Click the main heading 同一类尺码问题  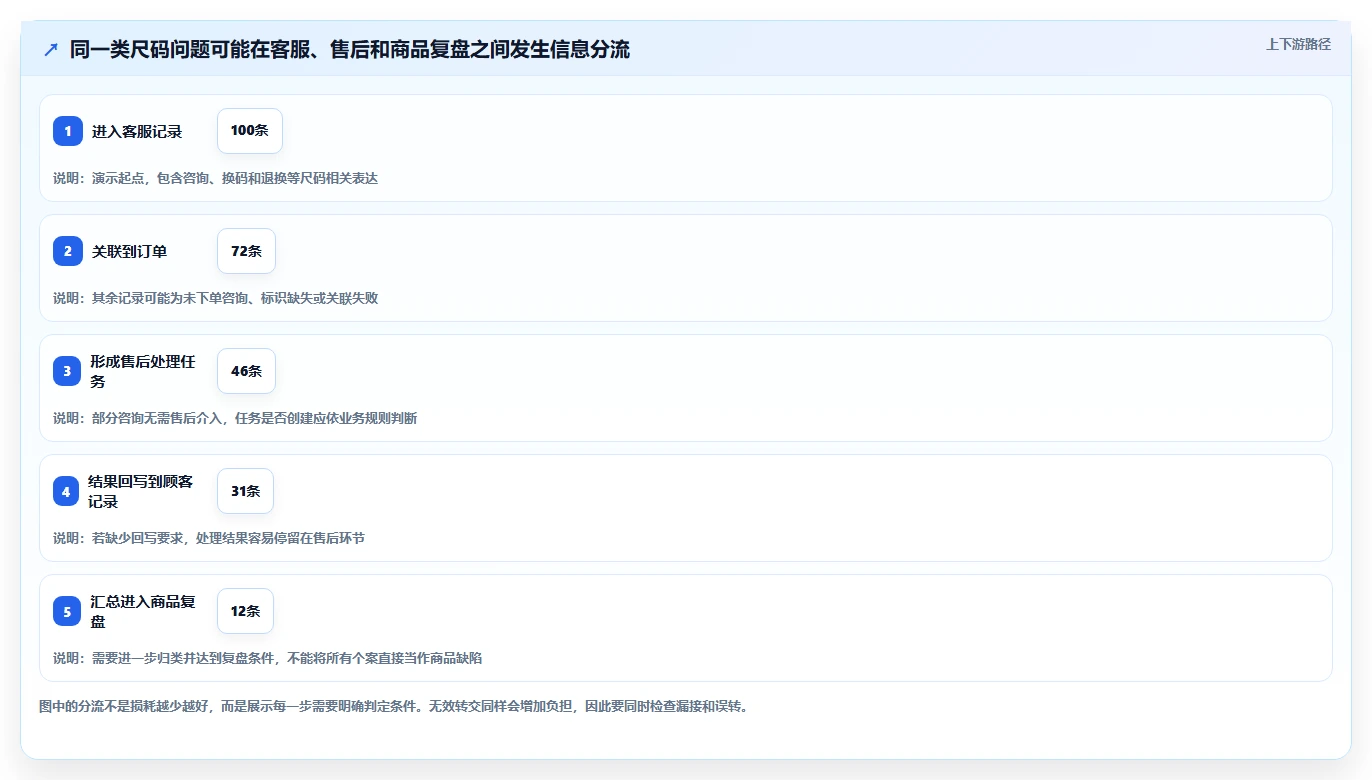[350, 50]
